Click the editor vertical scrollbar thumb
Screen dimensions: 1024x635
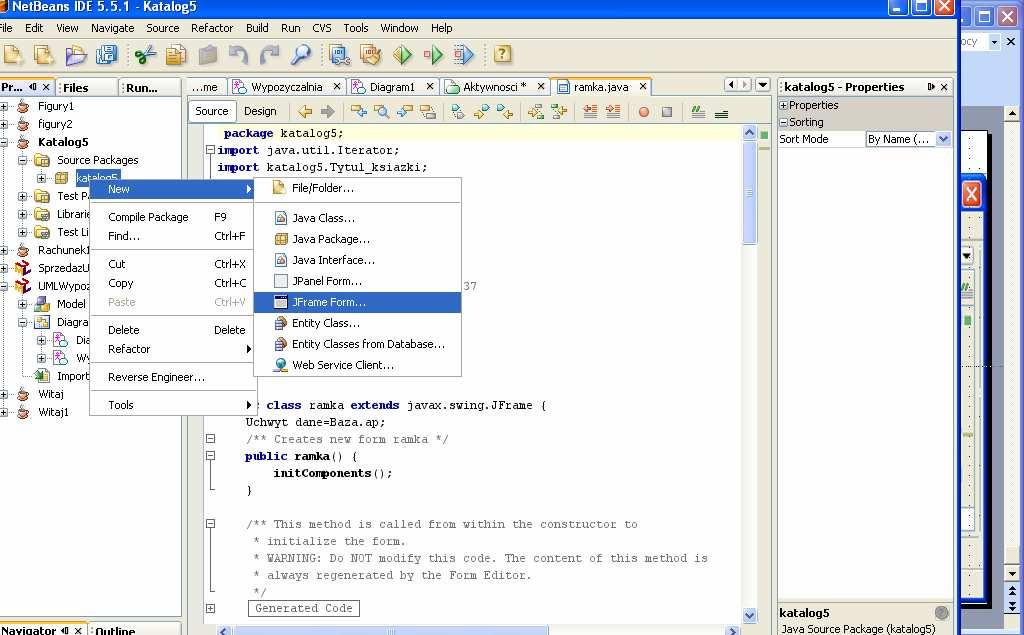pos(749,193)
